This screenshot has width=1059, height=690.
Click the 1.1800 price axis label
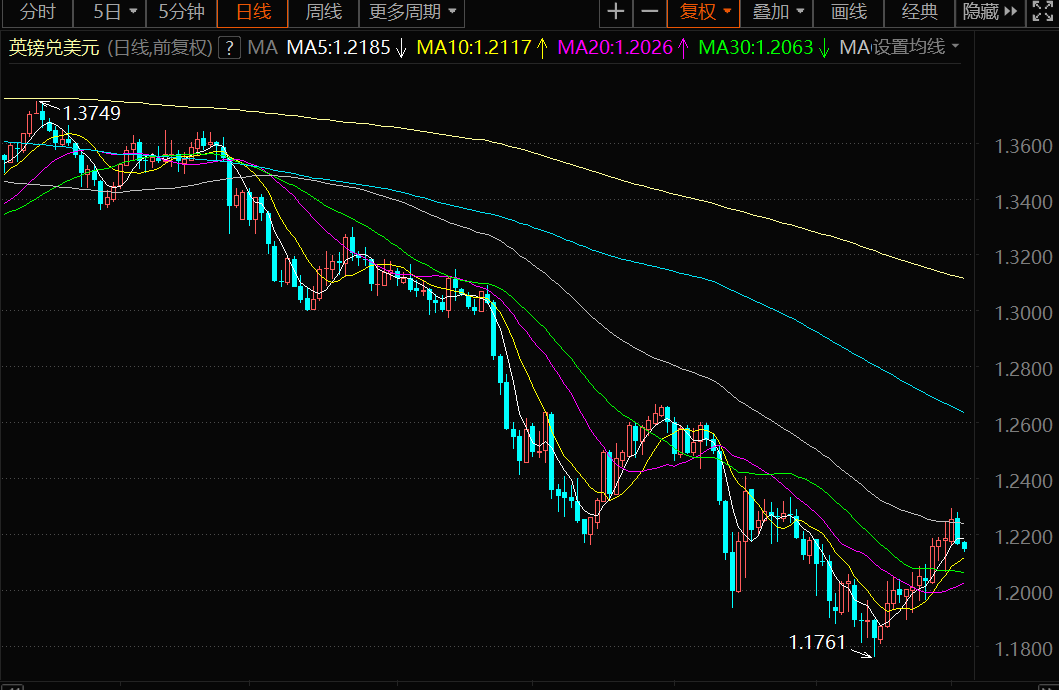click(1023, 649)
